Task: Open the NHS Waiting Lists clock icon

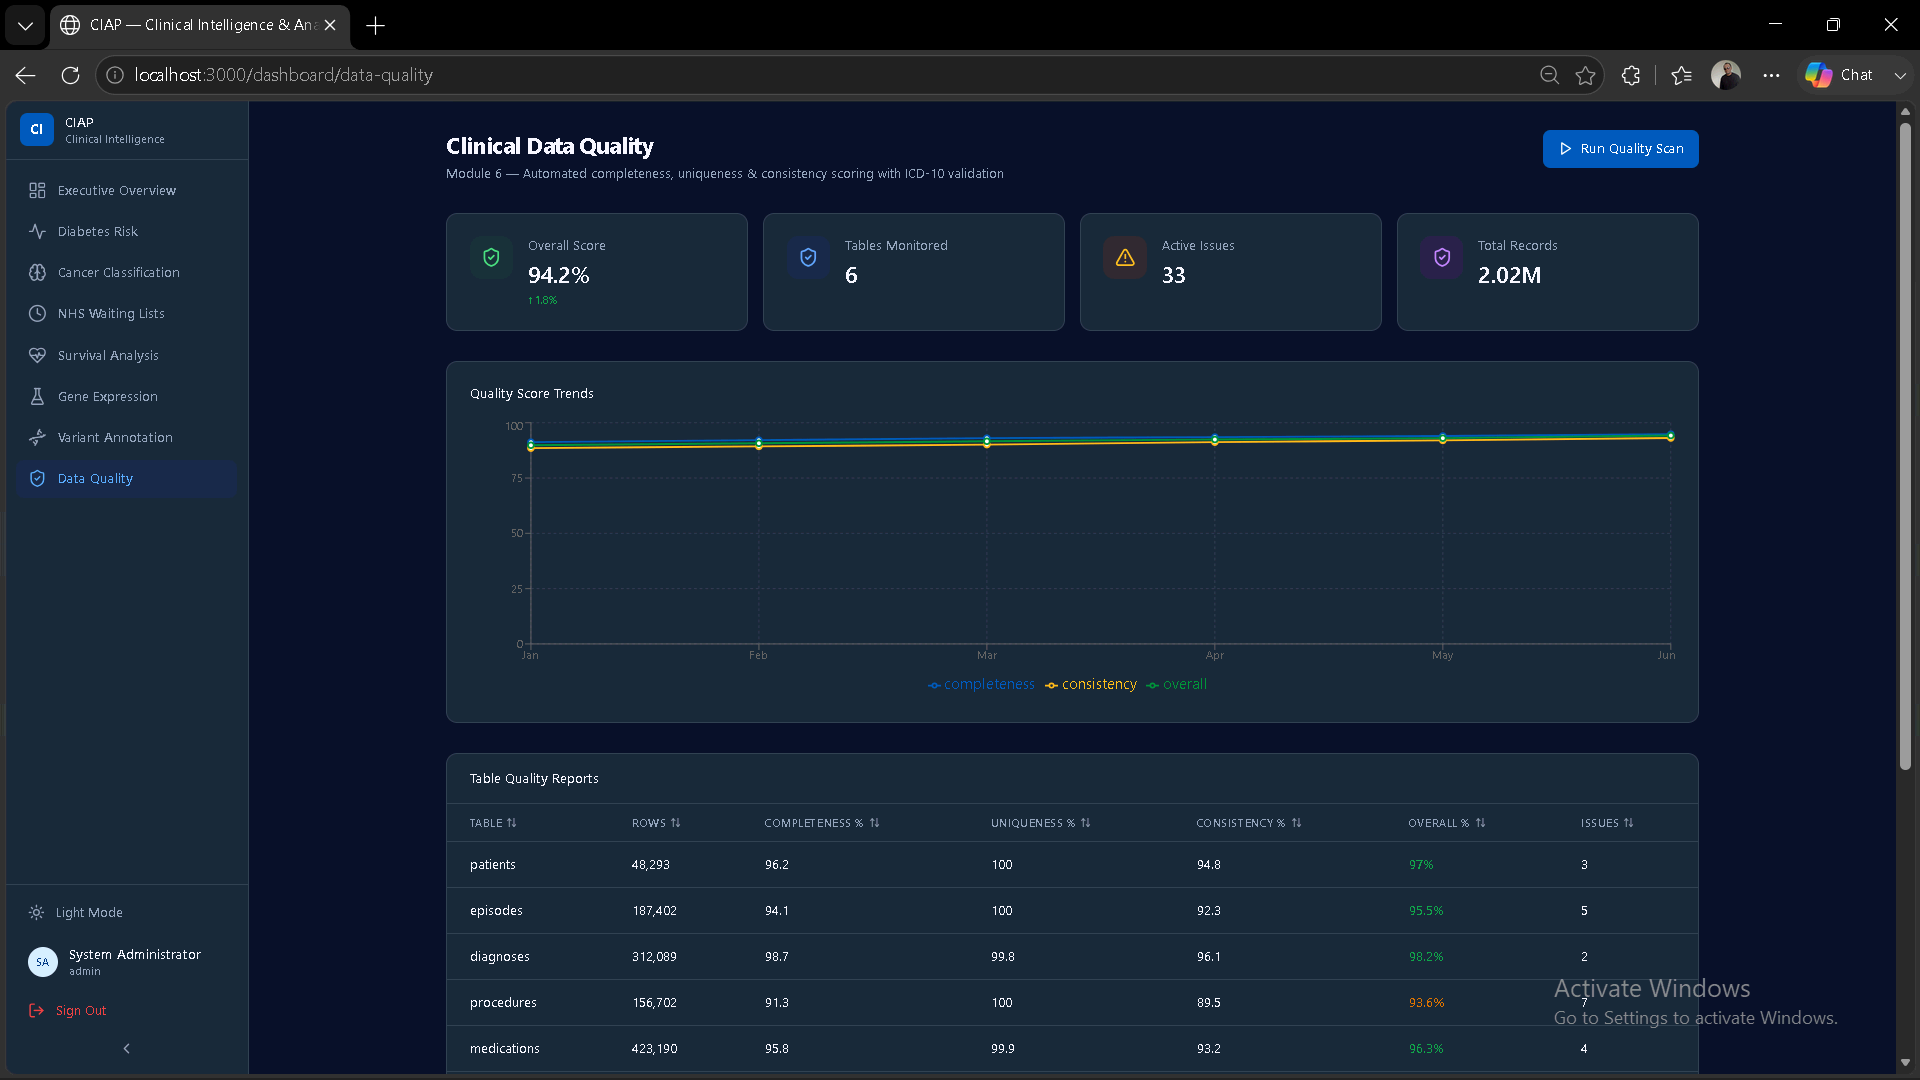Action: click(x=37, y=313)
